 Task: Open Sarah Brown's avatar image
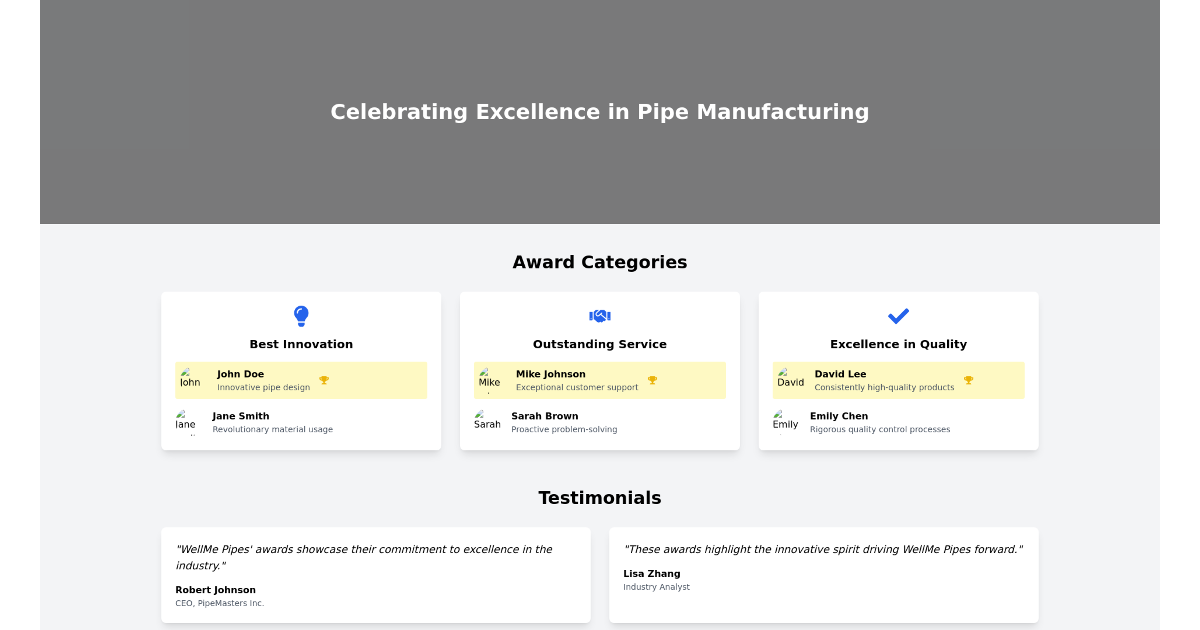click(487, 422)
